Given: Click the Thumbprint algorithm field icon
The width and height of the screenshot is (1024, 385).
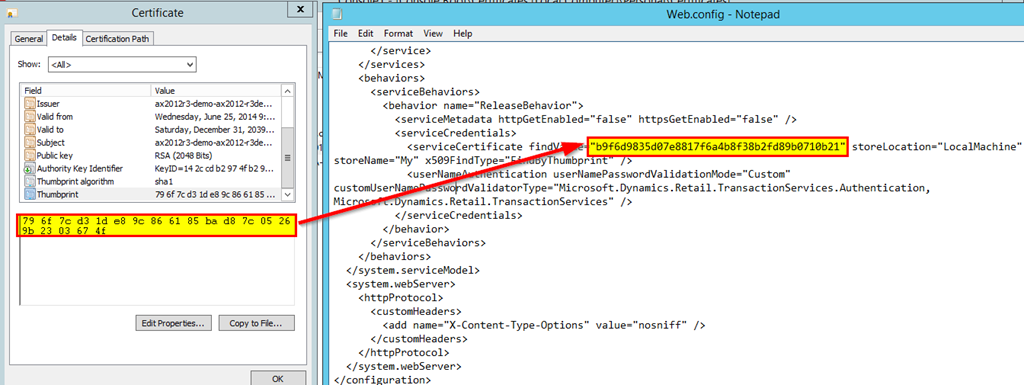Looking at the screenshot, I should coord(29,181).
